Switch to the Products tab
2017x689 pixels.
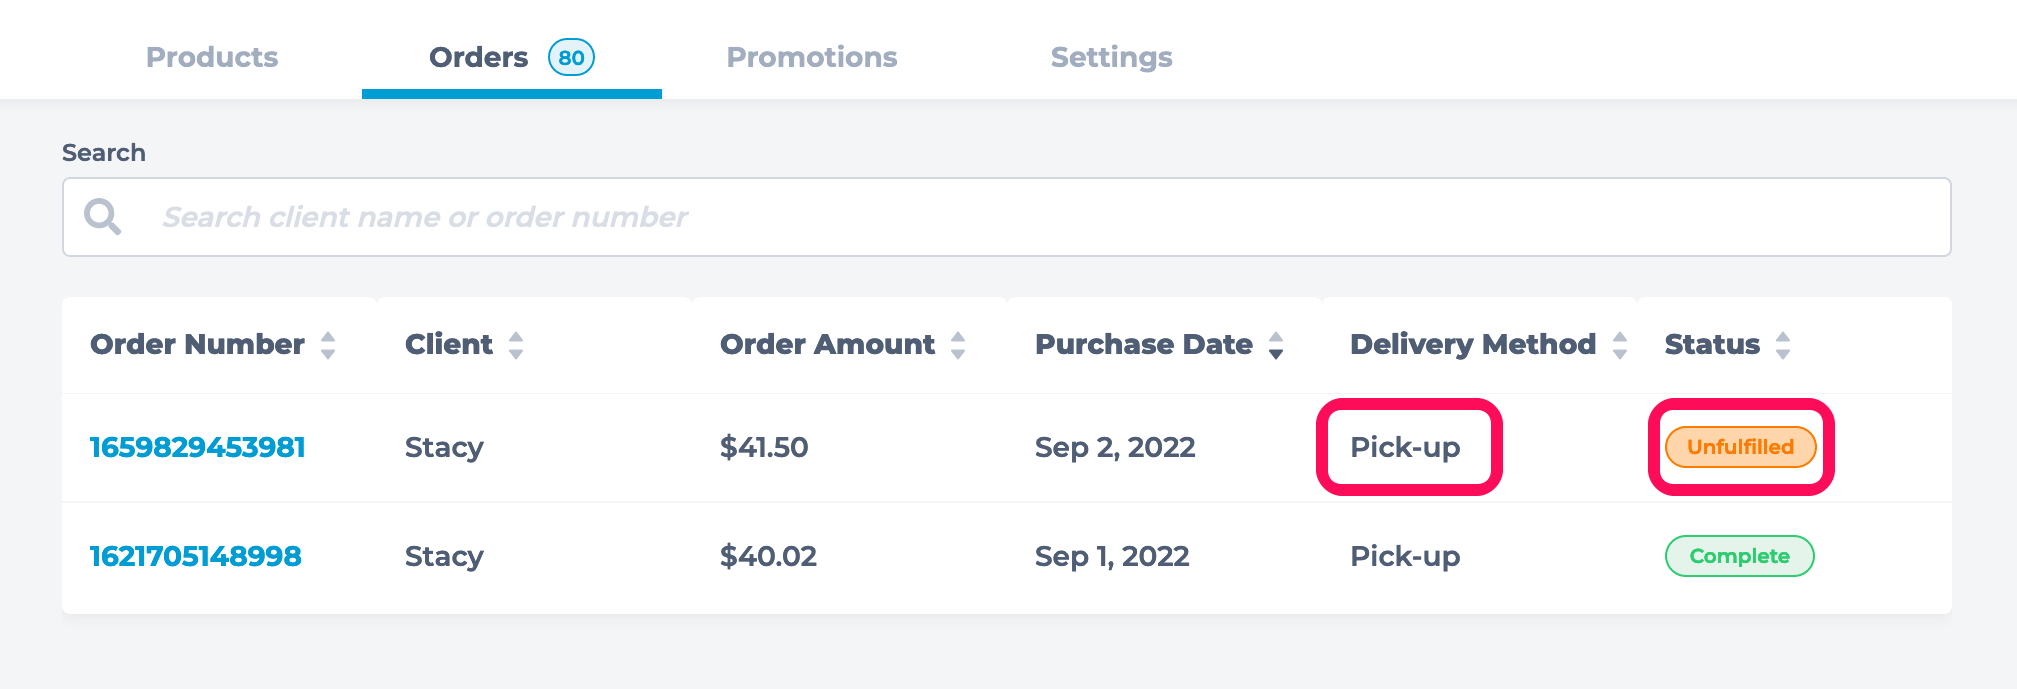(x=212, y=57)
